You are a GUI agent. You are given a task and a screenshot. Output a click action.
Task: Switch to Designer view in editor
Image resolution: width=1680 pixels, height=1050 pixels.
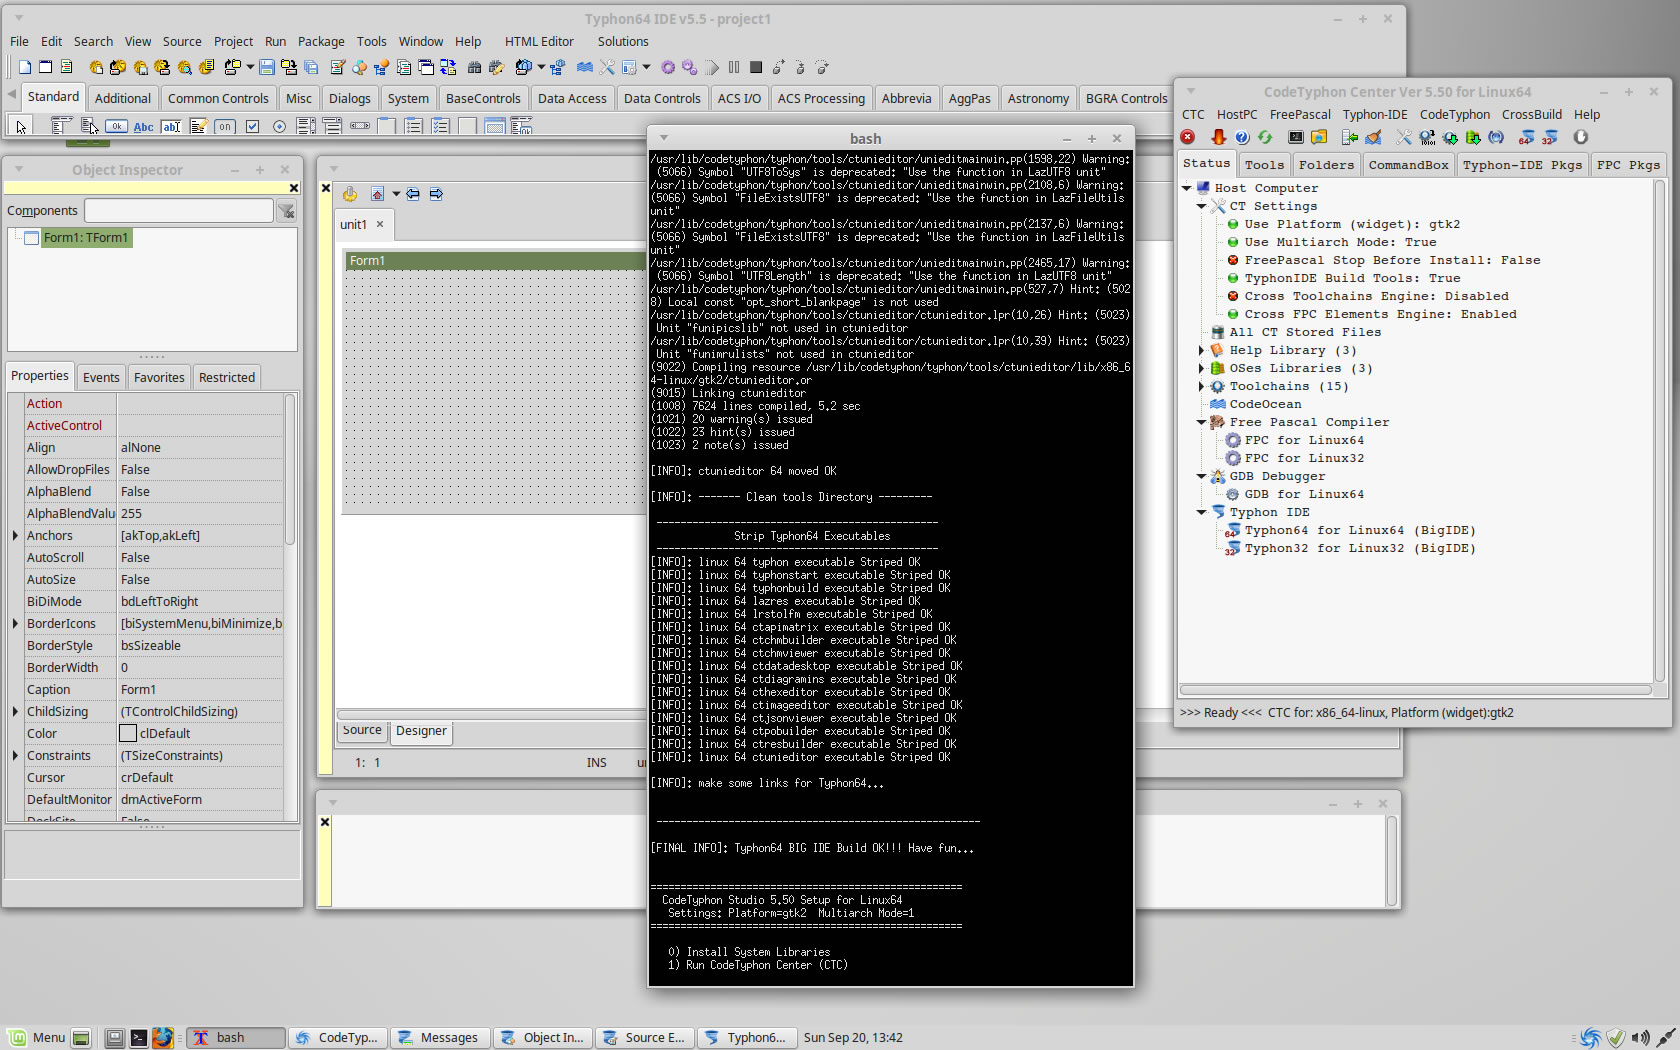[421, 731]
